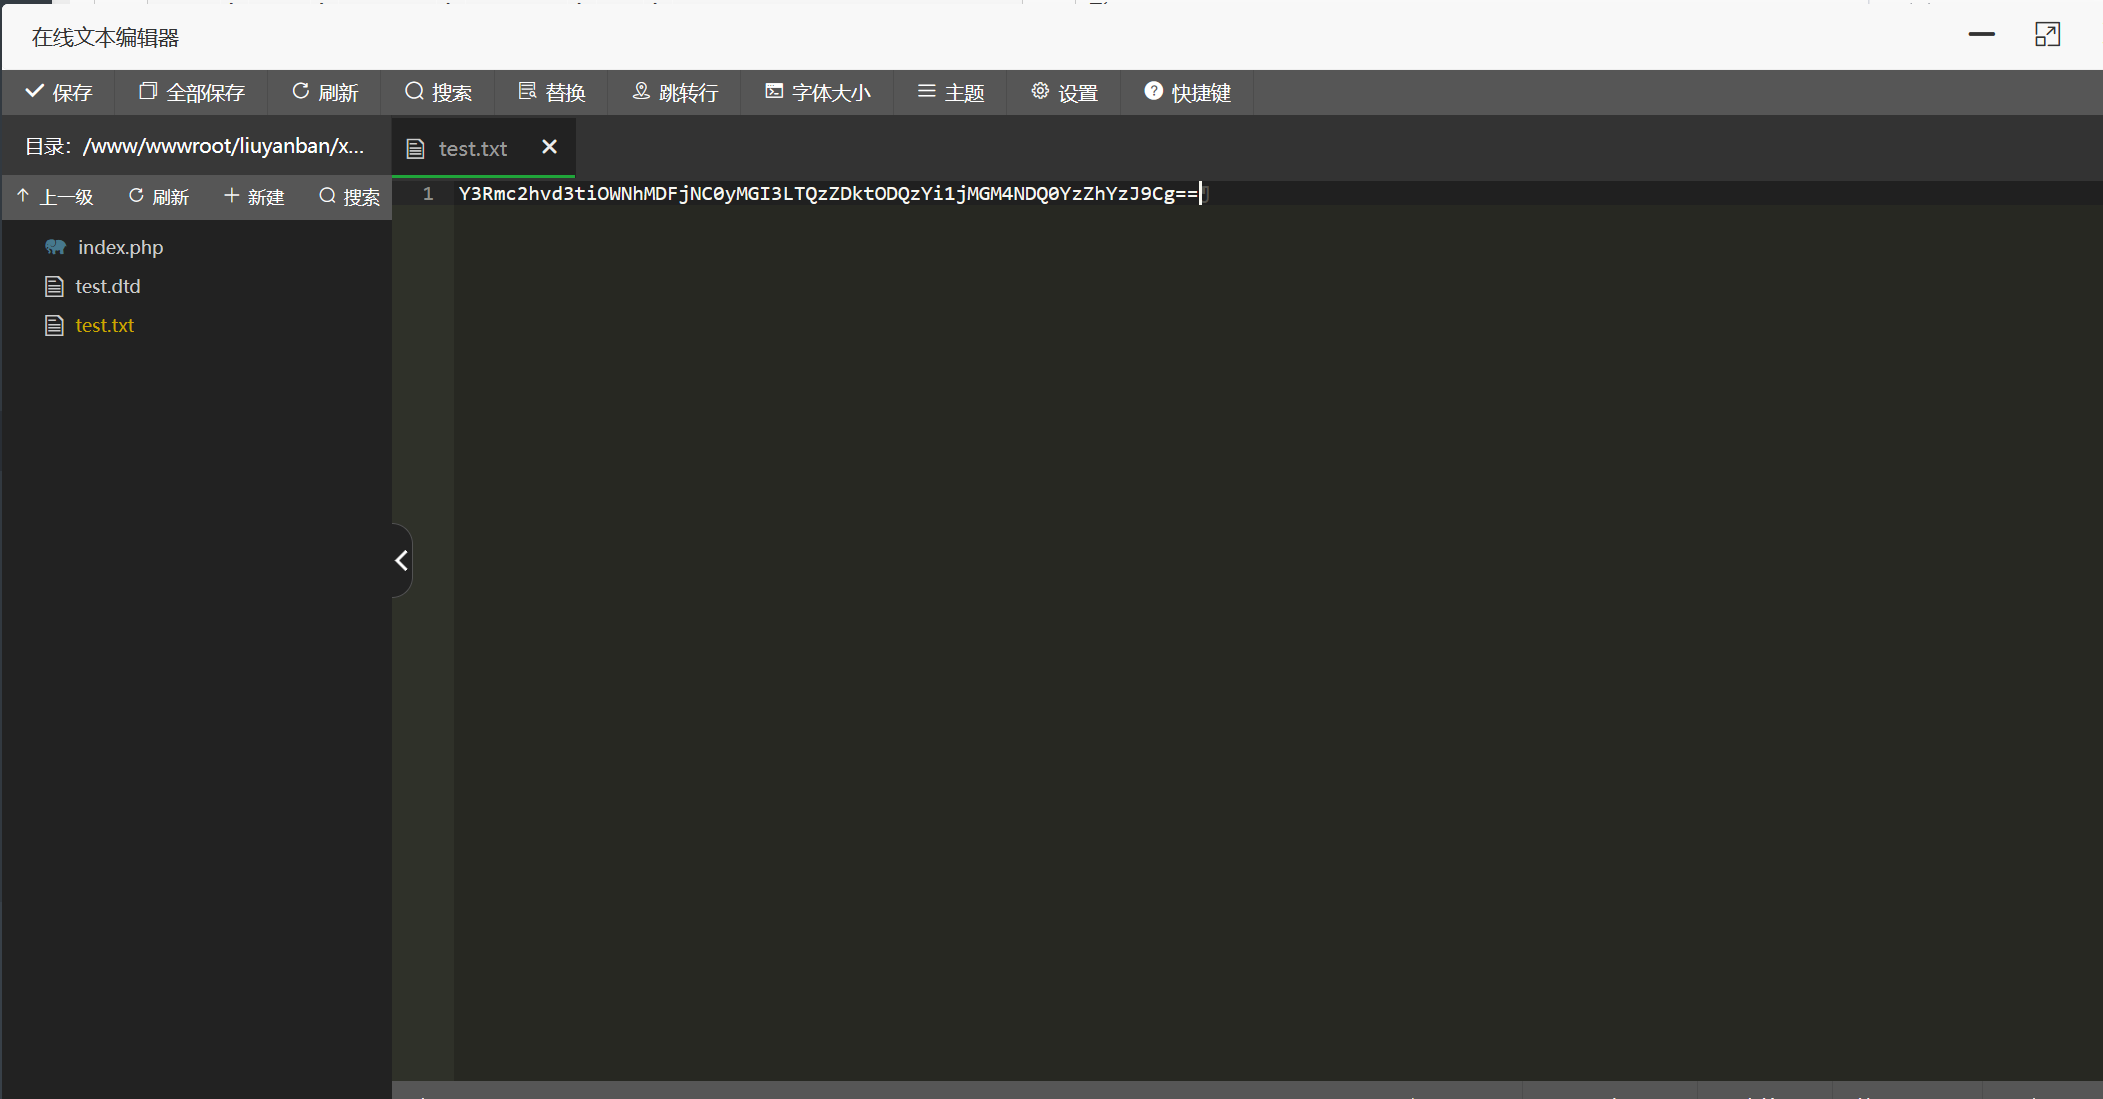Open the Replace (替换) tool

552,92
